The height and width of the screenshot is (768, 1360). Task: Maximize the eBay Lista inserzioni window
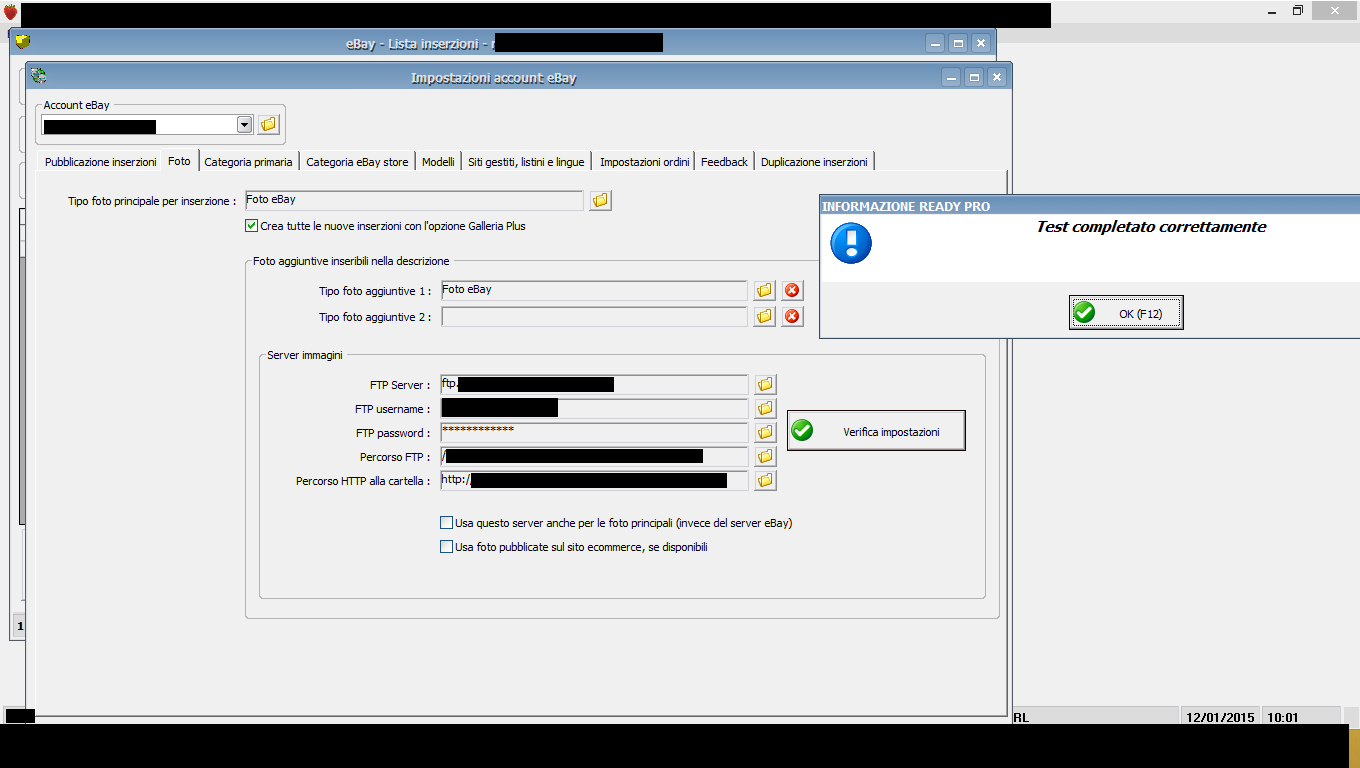pos(958,43)
